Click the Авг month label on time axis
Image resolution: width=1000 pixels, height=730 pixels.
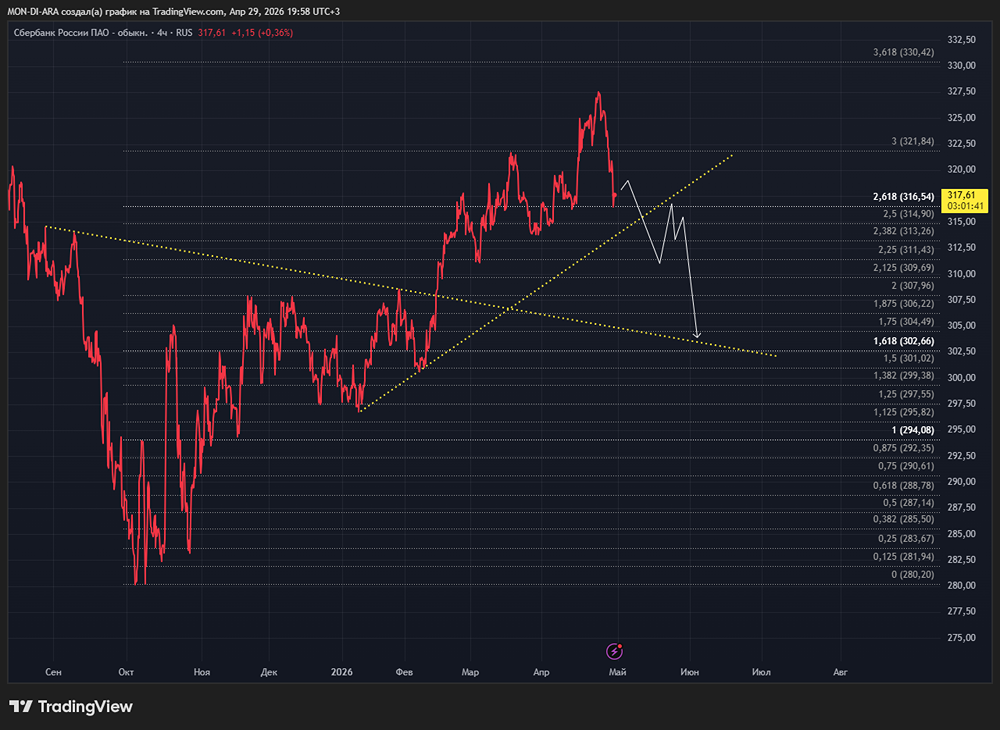(x=841, y=672)
